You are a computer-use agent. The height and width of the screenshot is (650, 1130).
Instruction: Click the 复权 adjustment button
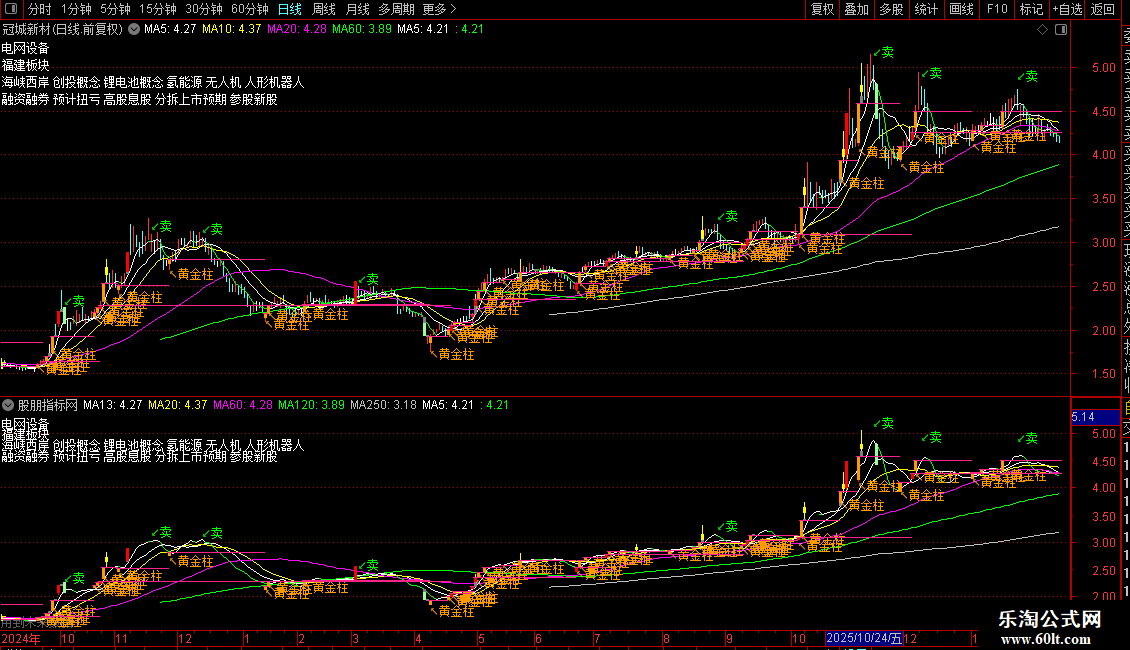point(822,9)
